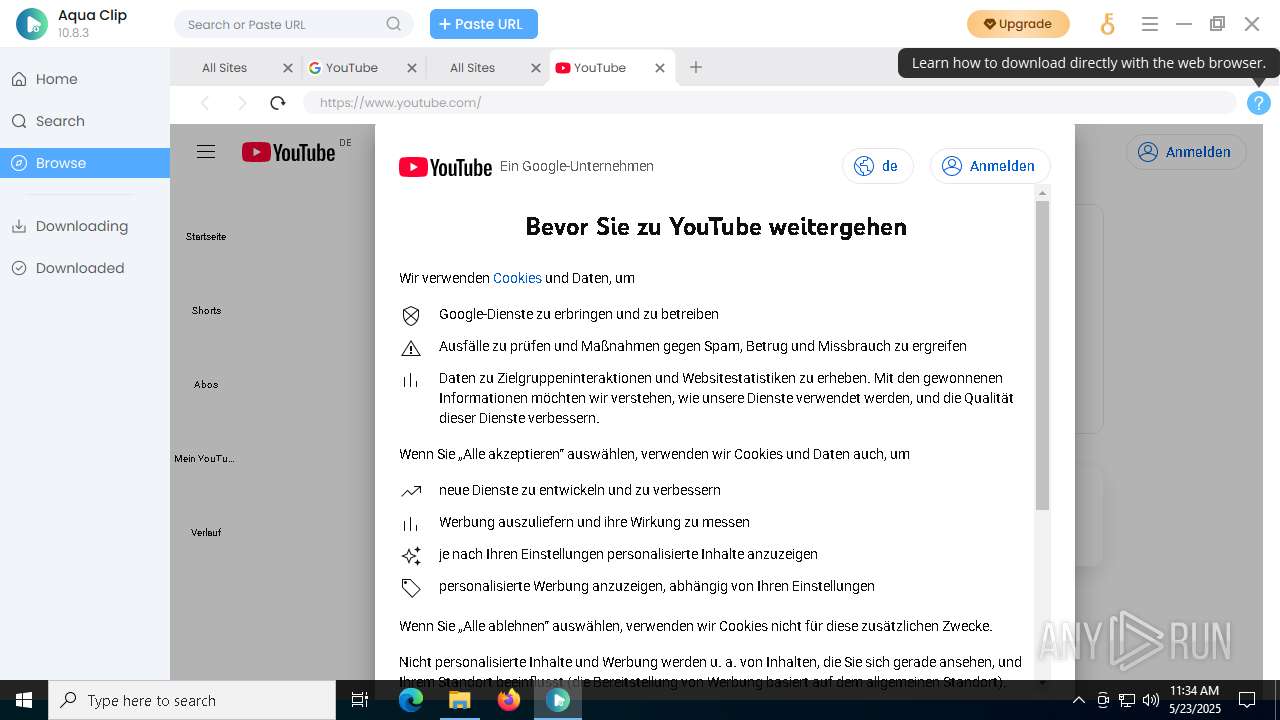Close the Google-icon YouTube tab

click(412, 68)
